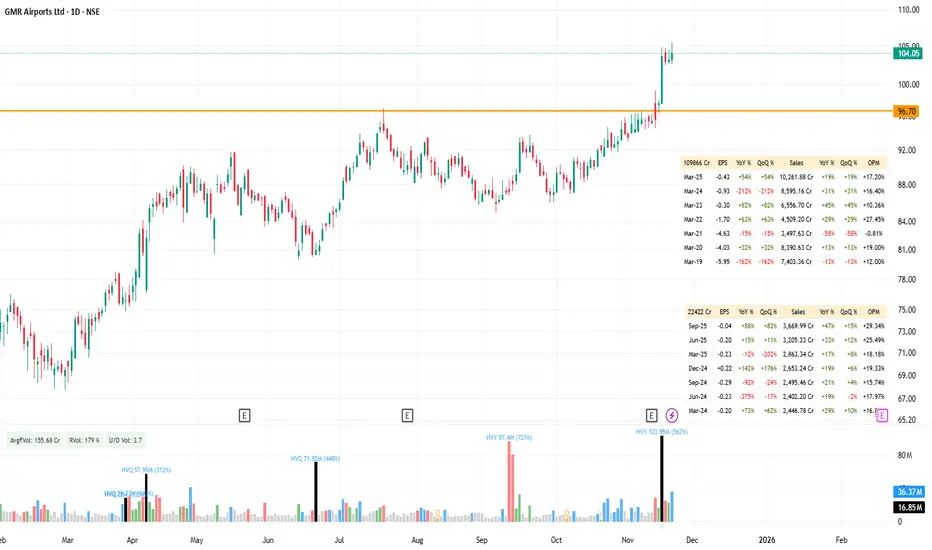Click the Sep label on the time axis
The image size is (932, 550).
point(481,540)
